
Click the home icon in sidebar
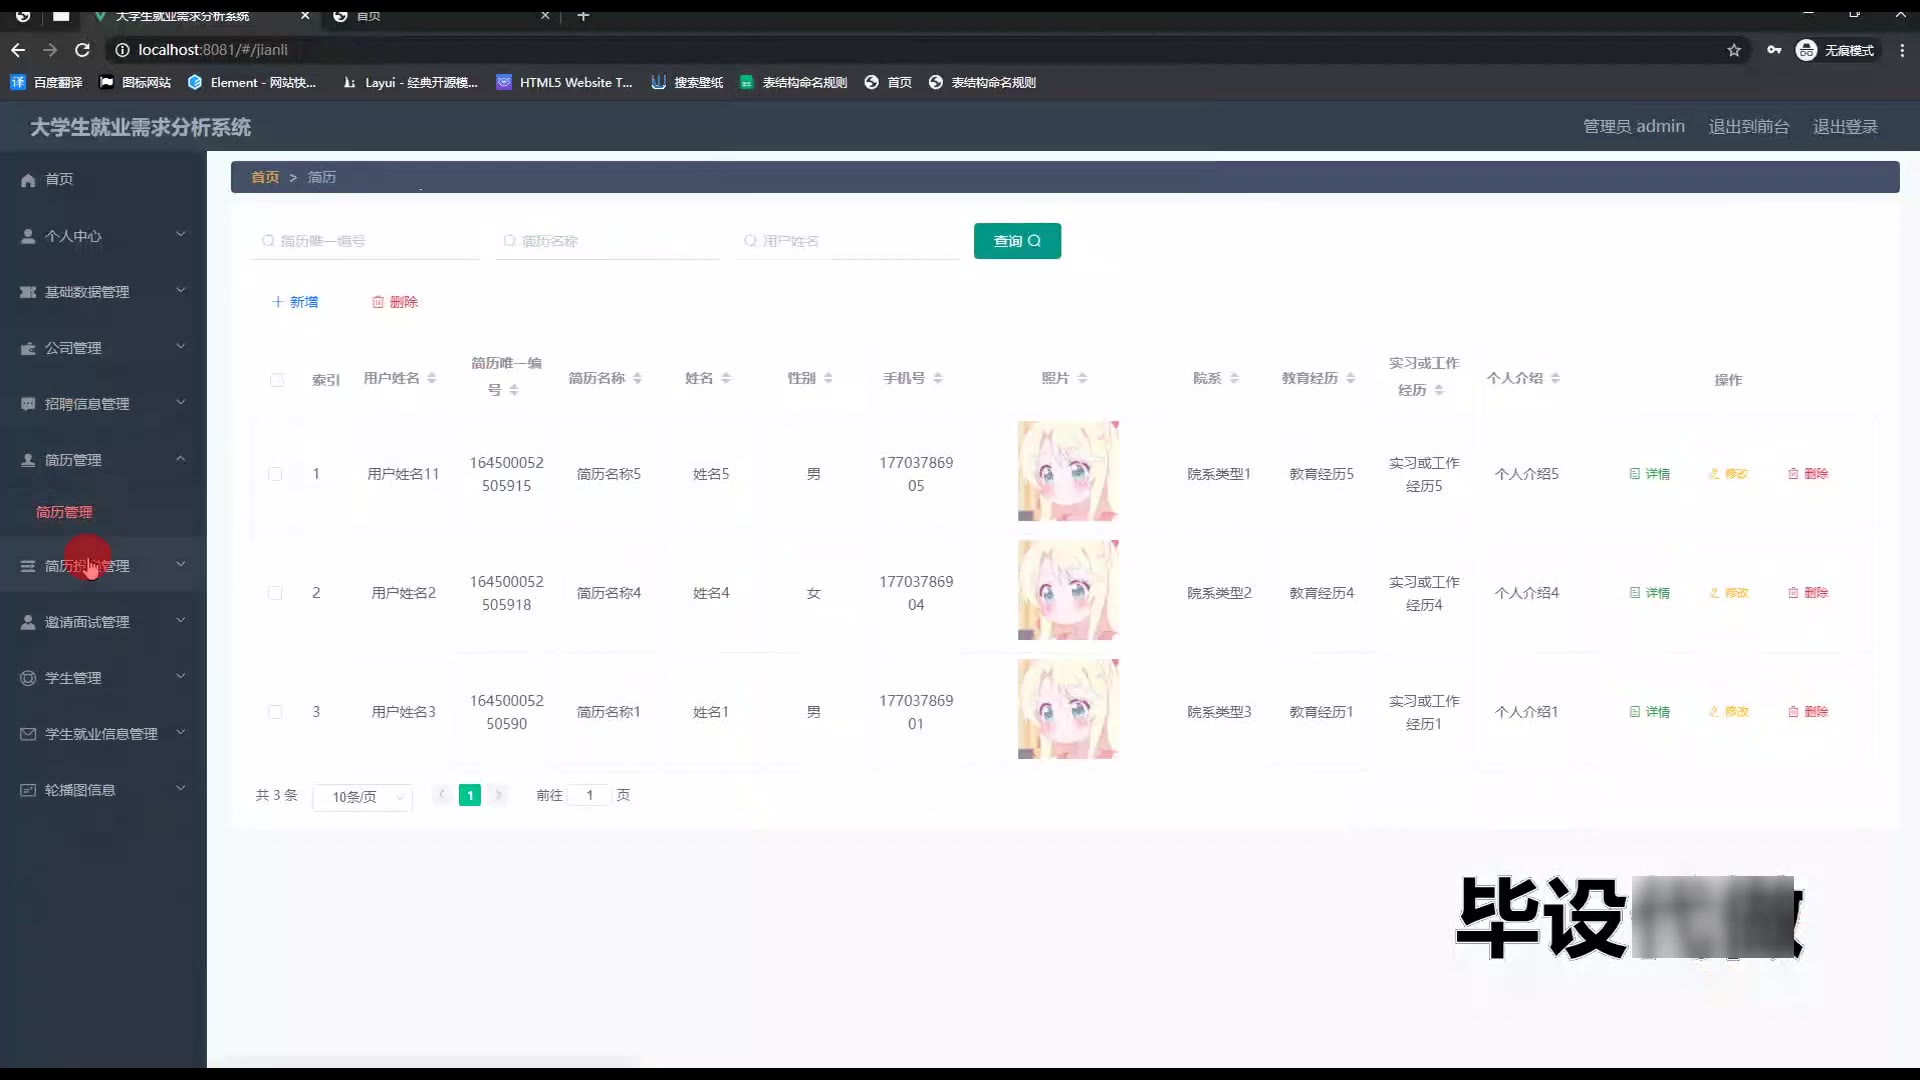28,180
